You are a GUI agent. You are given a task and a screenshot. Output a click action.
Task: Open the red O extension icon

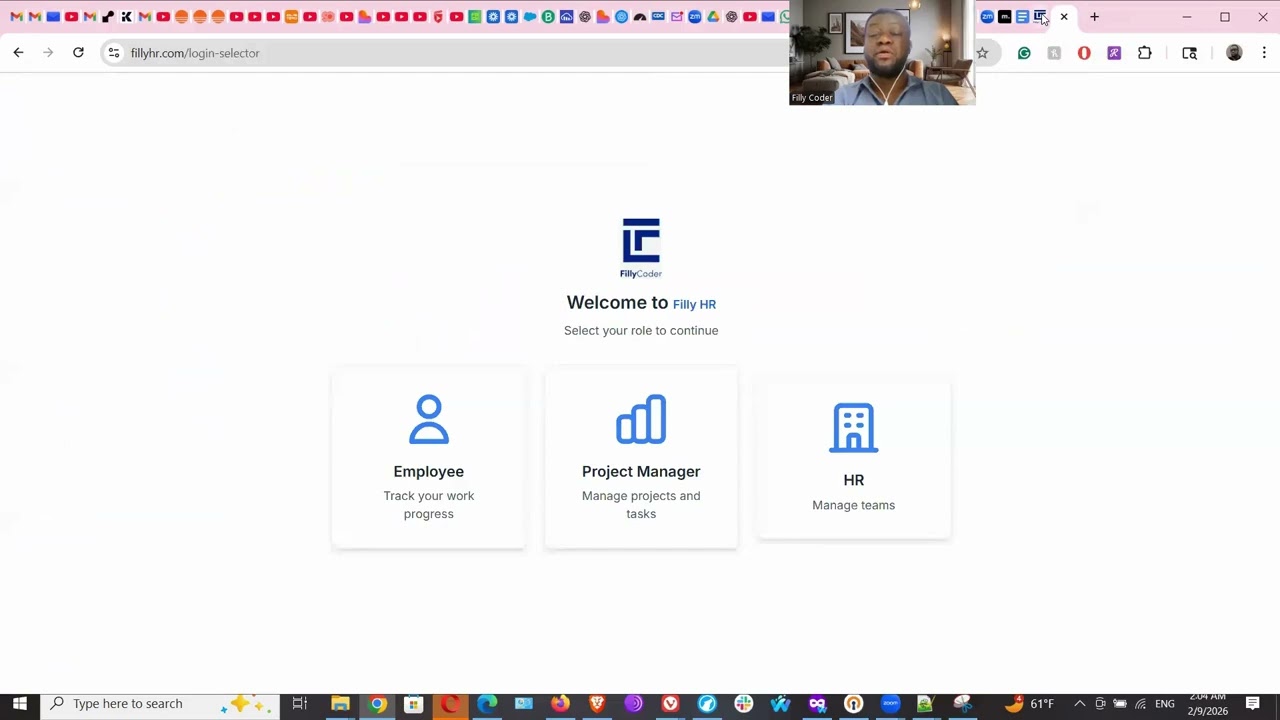click(1084, 53)
